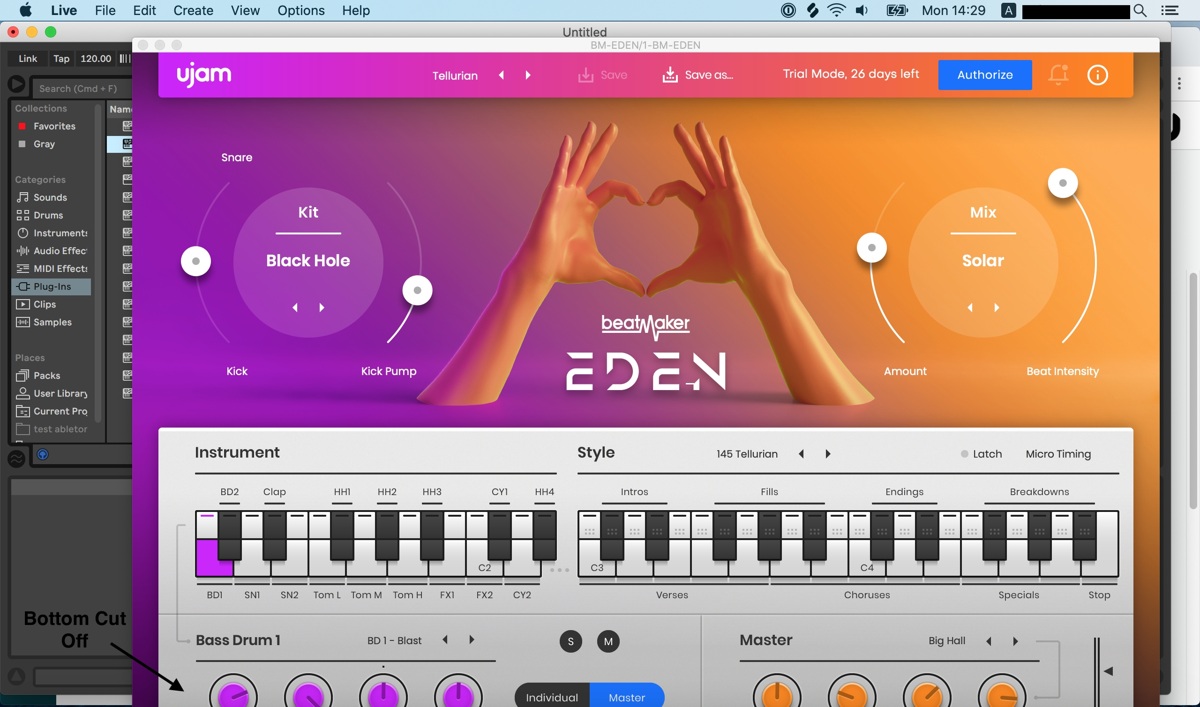Image resolution: width=1200 pixels, height=707 pixels.
Task: Open the Edit menu
Action: click(x=145, y=10)
